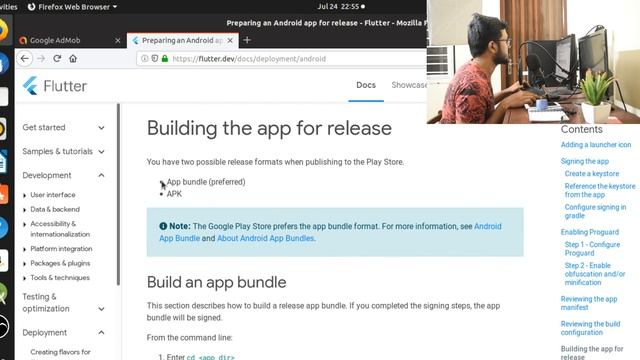640x360 pixels.
Task: Close the Preparing an Android app tab
Action: tap(230, 40)
